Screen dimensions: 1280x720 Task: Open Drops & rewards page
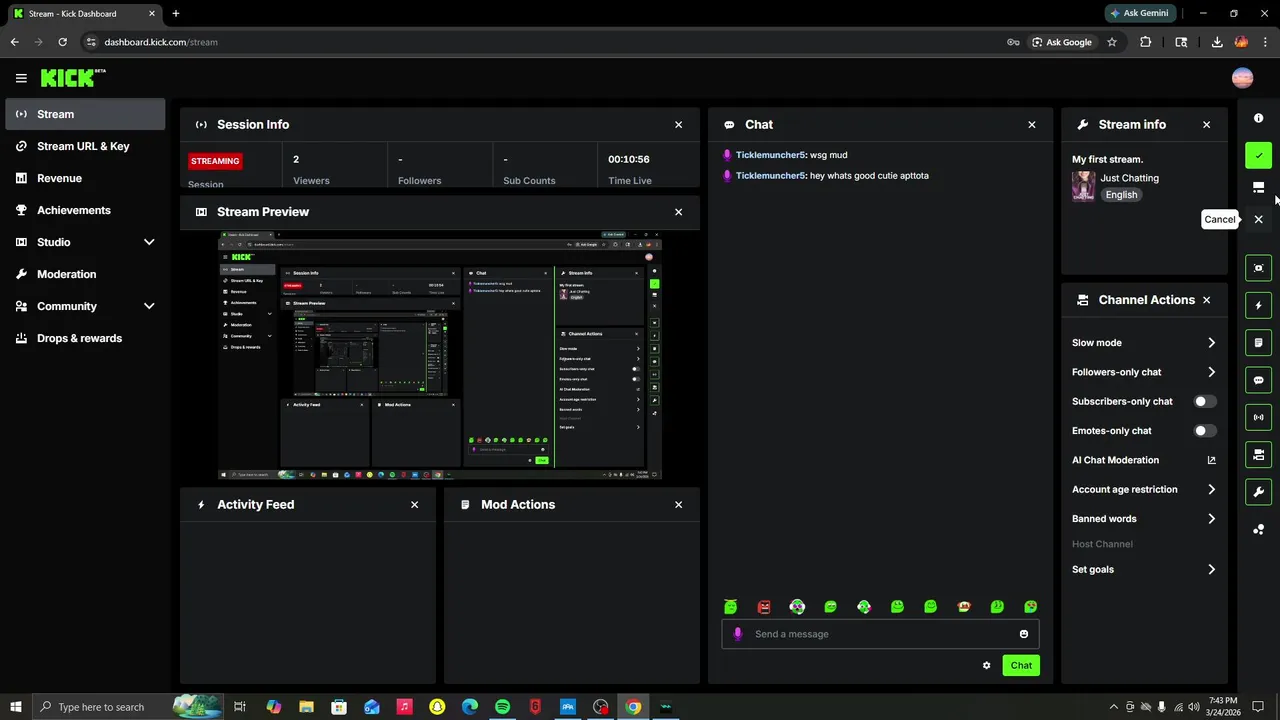85,338
